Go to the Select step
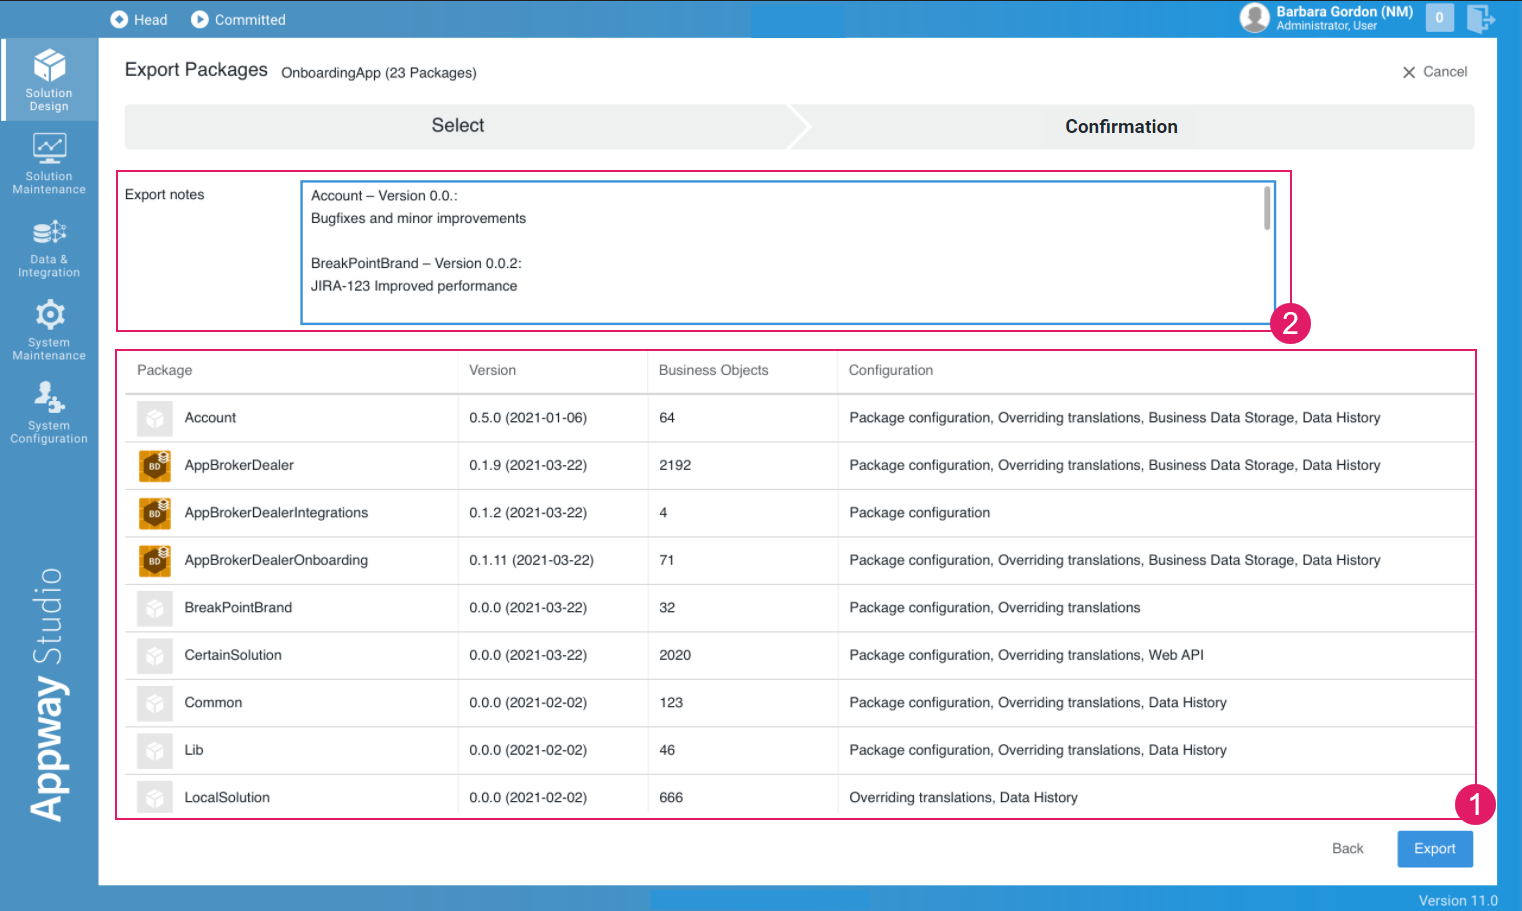Screen dimensions: 1522x911 (458, 126)
